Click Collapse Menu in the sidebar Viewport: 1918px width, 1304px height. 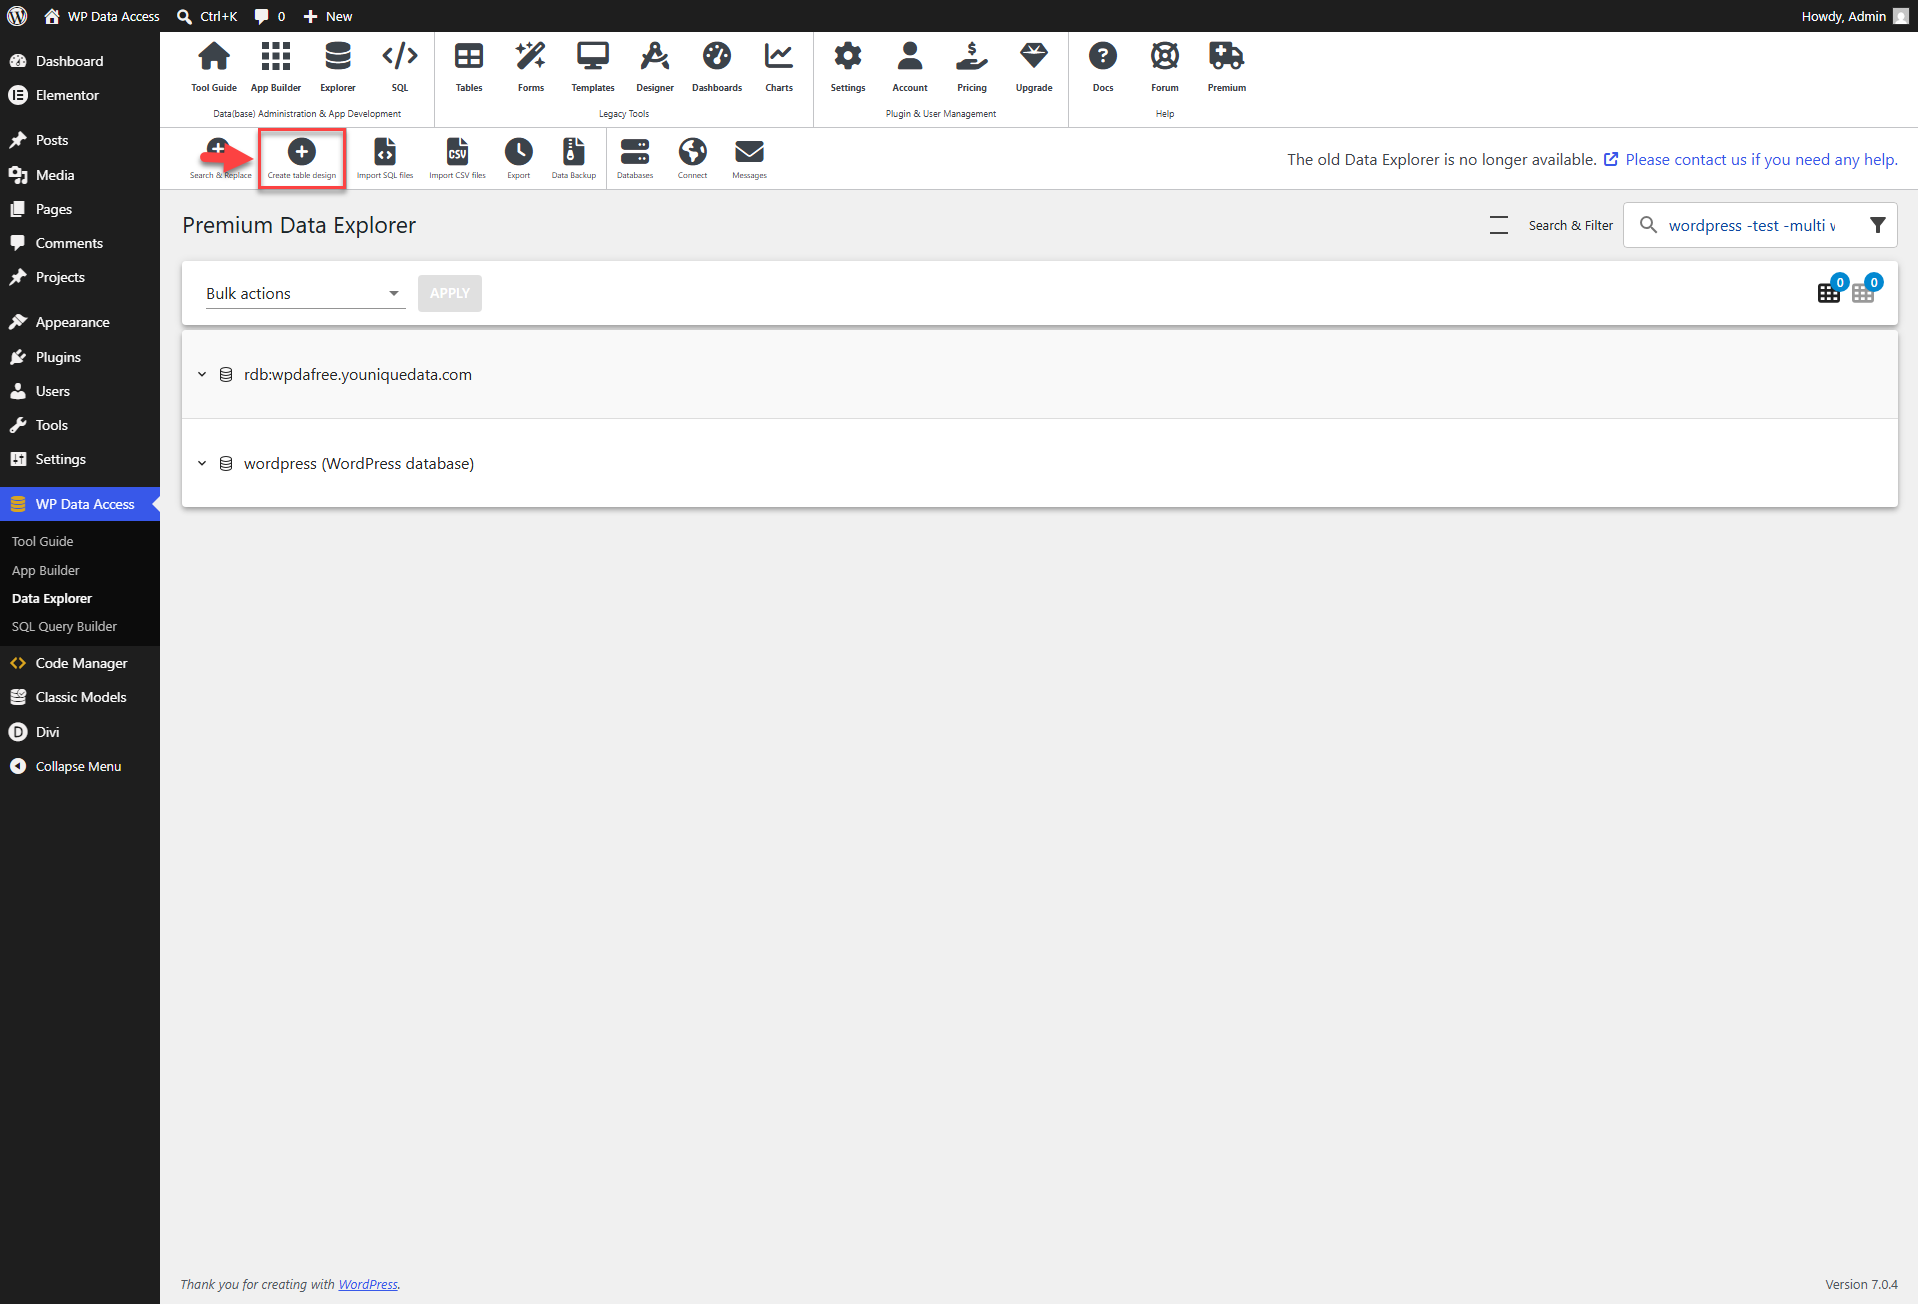pyautogui.click(x=80, y=766)
